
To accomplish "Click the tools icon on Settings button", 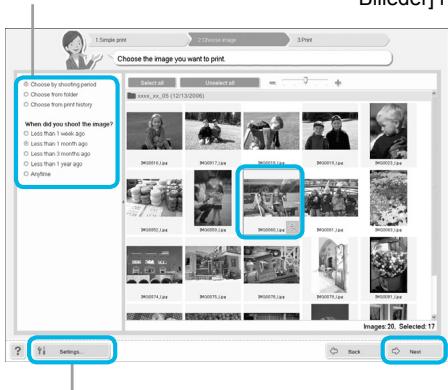I will 41,351.
